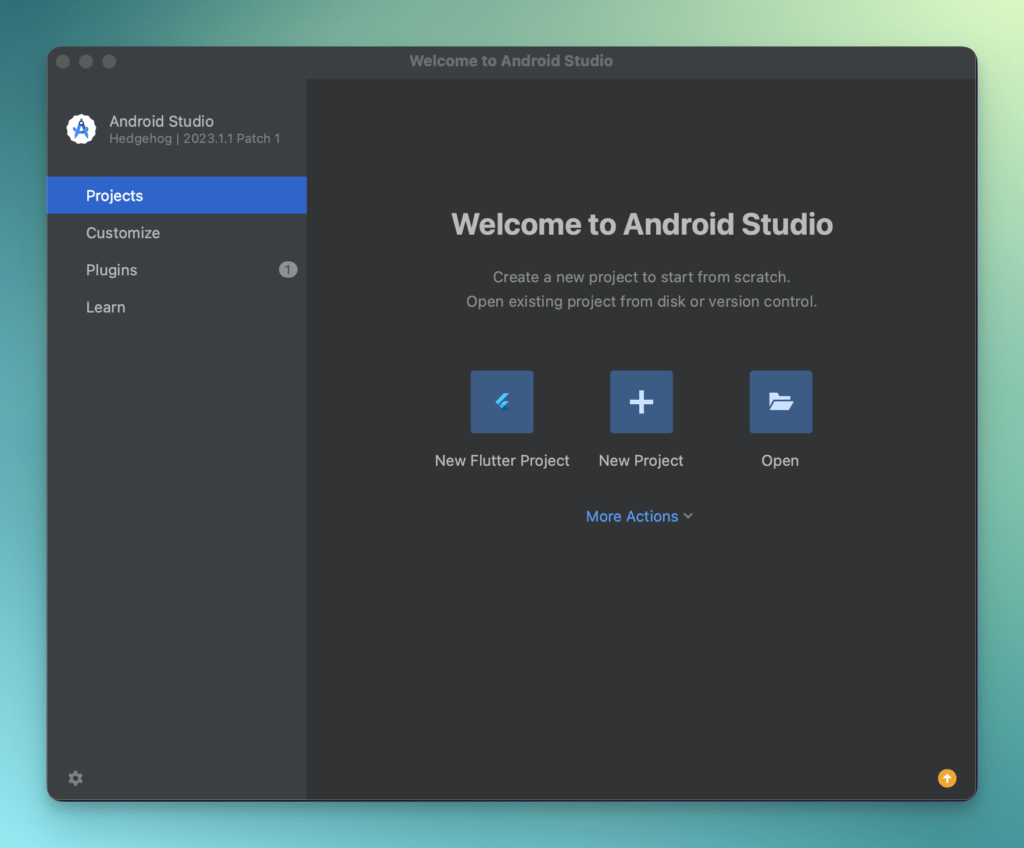Viewport: 1024px width, 848px height.
Task: Click the Open label
Action: pos(780,461)
